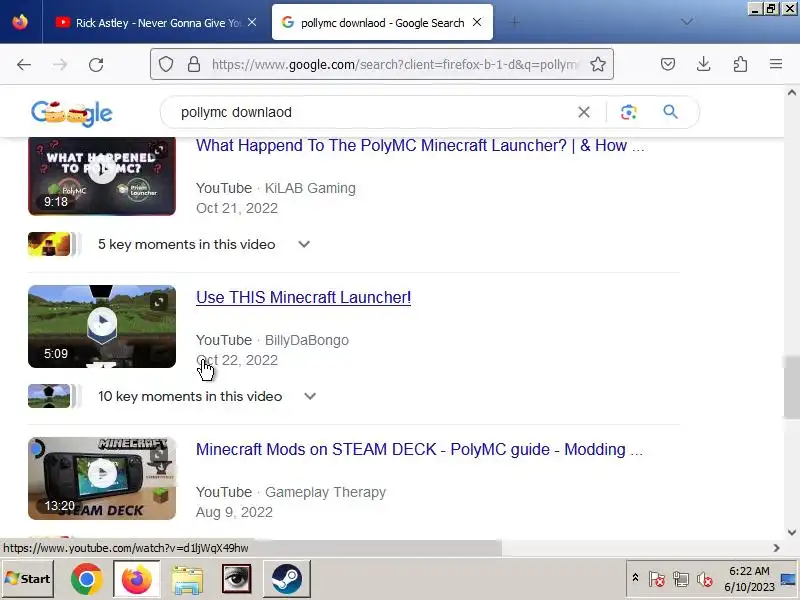Open the eye icon app on taskbar
Image resolution: width=800 pixels, height=600 pixels.
click(236, 579)
